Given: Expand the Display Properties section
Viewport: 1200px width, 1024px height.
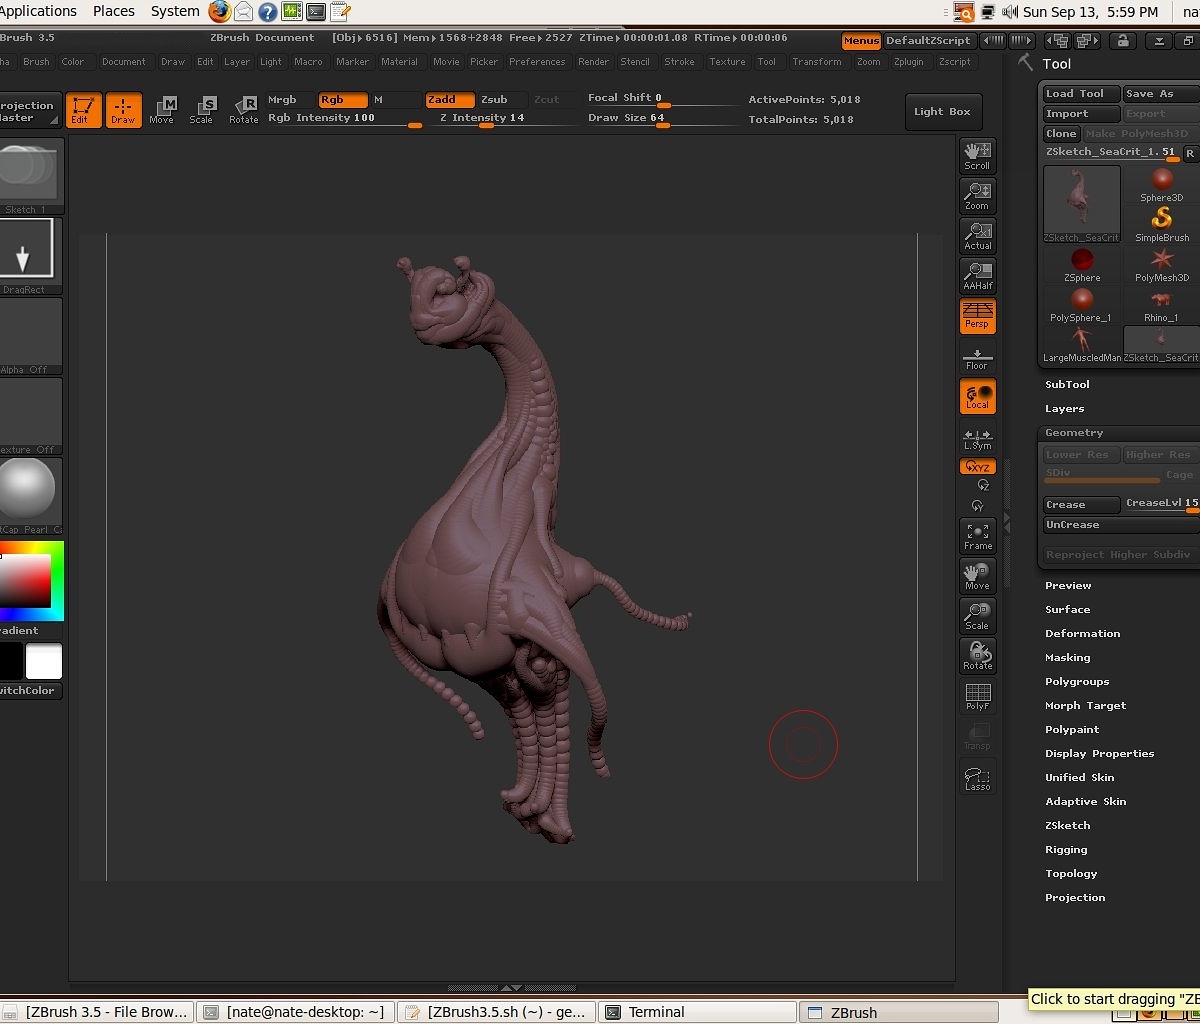Looking at the screenshot, I should point(1099,754).
